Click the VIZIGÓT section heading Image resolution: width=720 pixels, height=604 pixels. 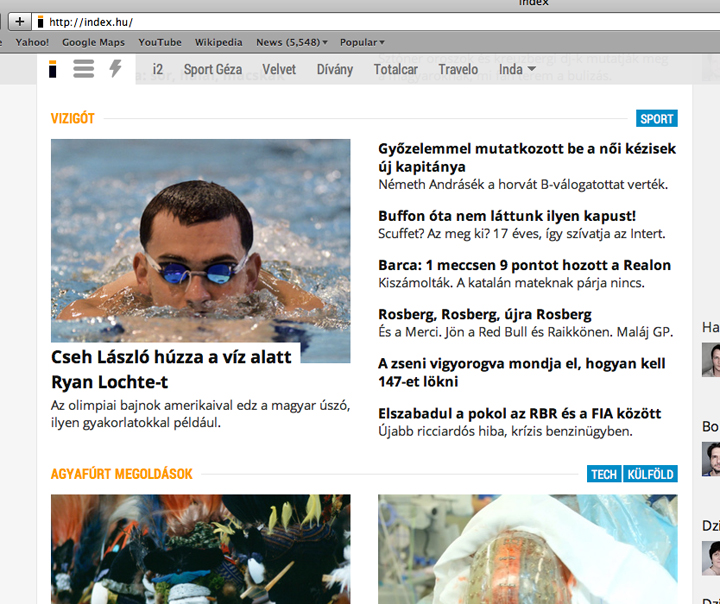click(x=73, y=119)
